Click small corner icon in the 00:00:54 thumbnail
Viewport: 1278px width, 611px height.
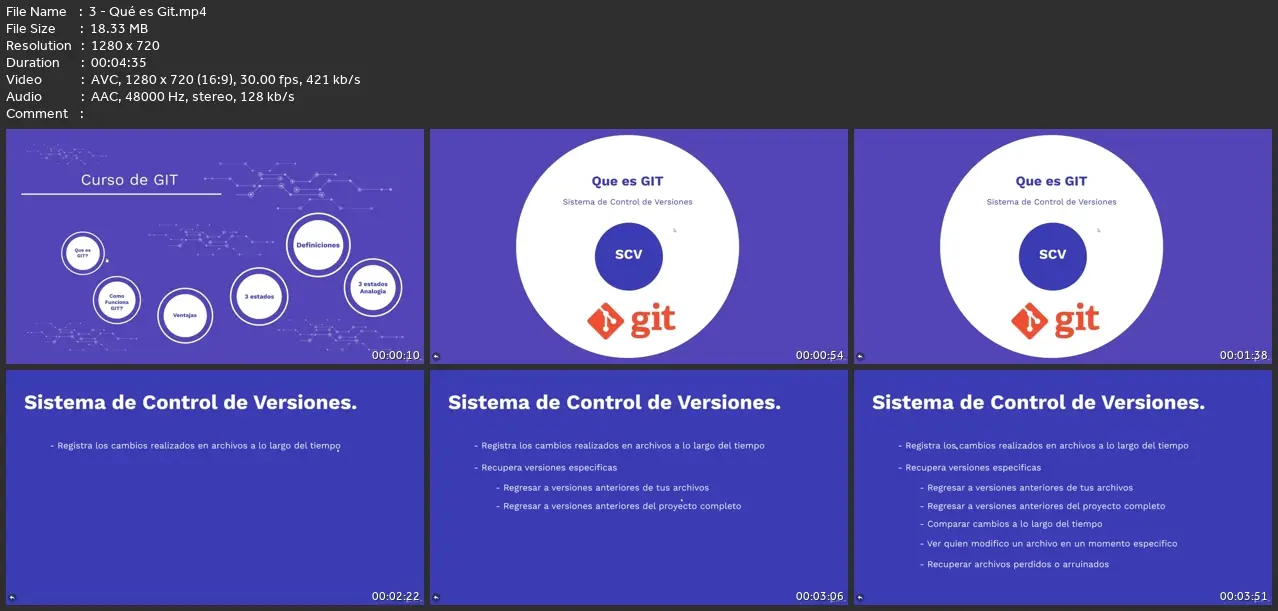[x=436, y=356]
